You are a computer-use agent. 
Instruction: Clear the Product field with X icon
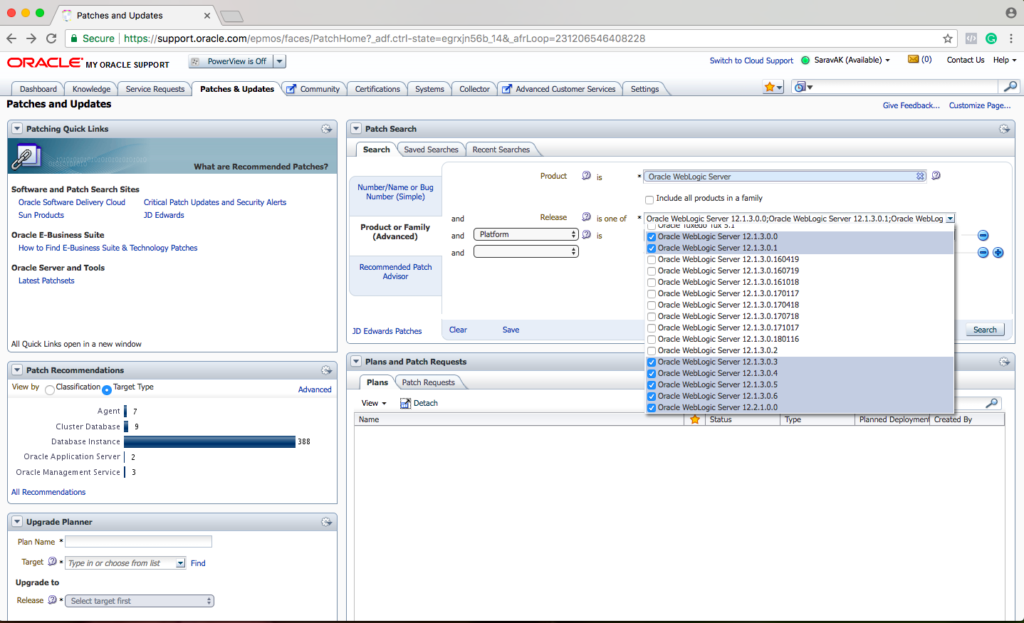click(x=920, y=176)
